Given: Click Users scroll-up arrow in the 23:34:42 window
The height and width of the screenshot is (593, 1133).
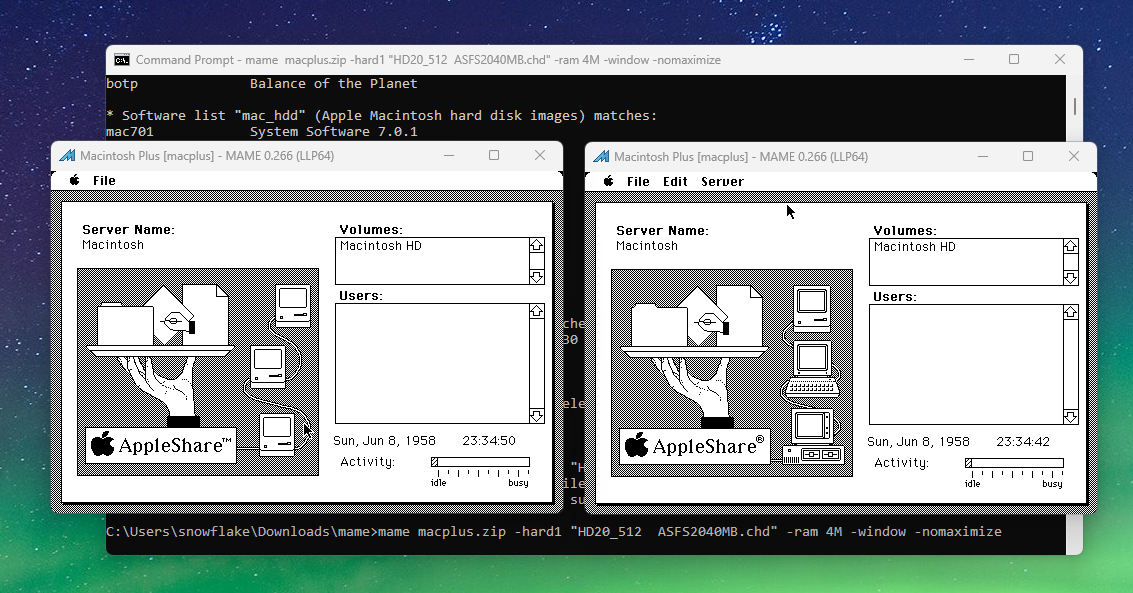Looking at the screenshot, I should tap(1071, 312).
